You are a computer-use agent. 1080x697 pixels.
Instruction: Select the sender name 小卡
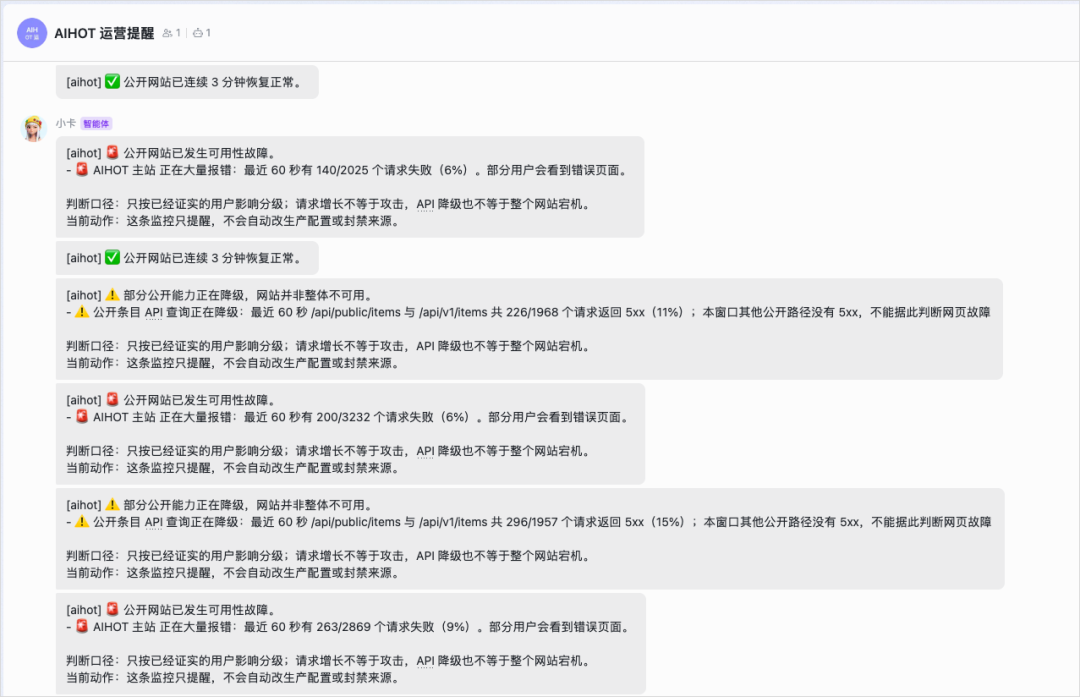[x=65, y=123]
